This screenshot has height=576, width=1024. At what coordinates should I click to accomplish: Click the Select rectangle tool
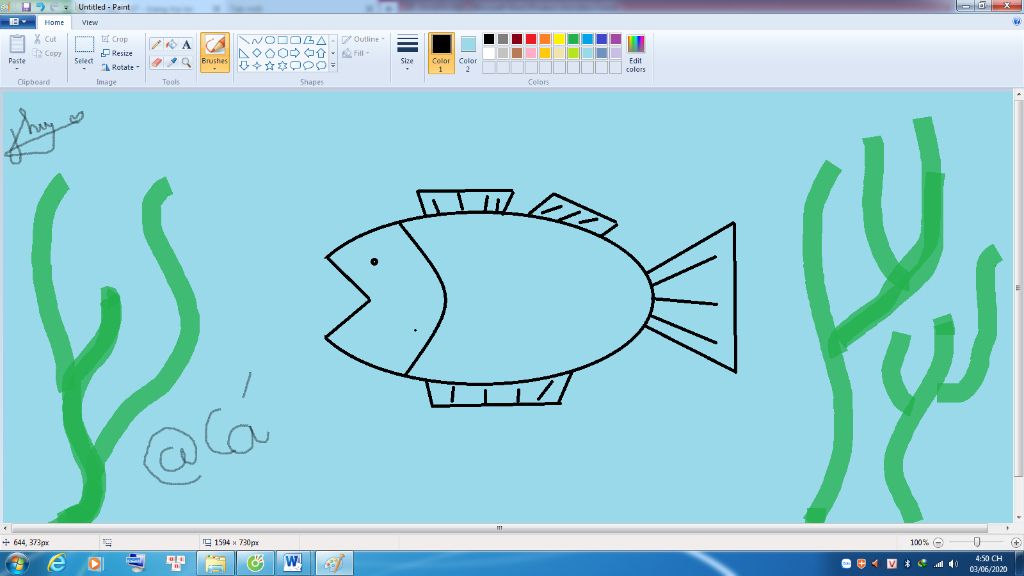point(84,44)
